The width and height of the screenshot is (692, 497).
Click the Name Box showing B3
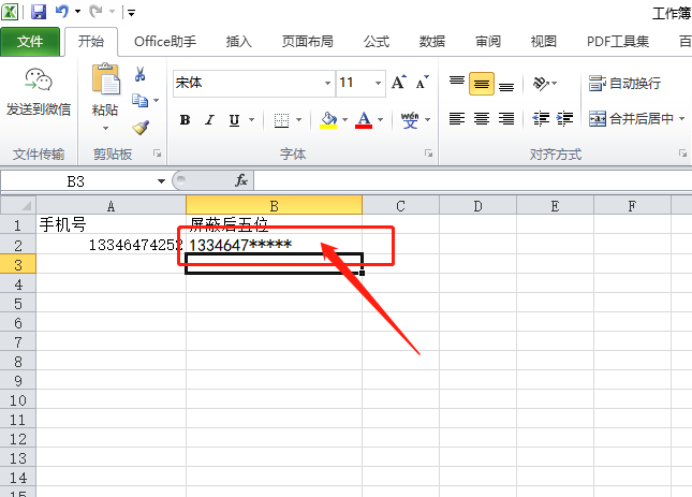(x=77, y=181)
